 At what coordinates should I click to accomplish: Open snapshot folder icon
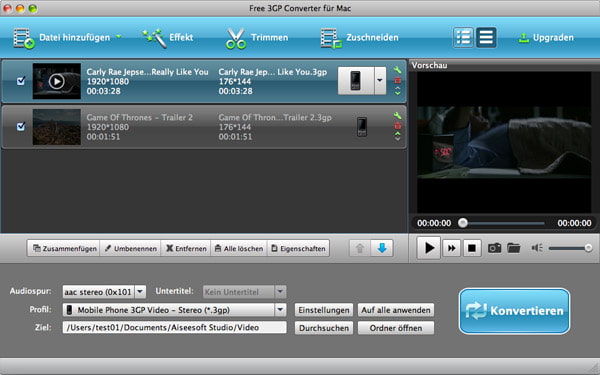514,248
